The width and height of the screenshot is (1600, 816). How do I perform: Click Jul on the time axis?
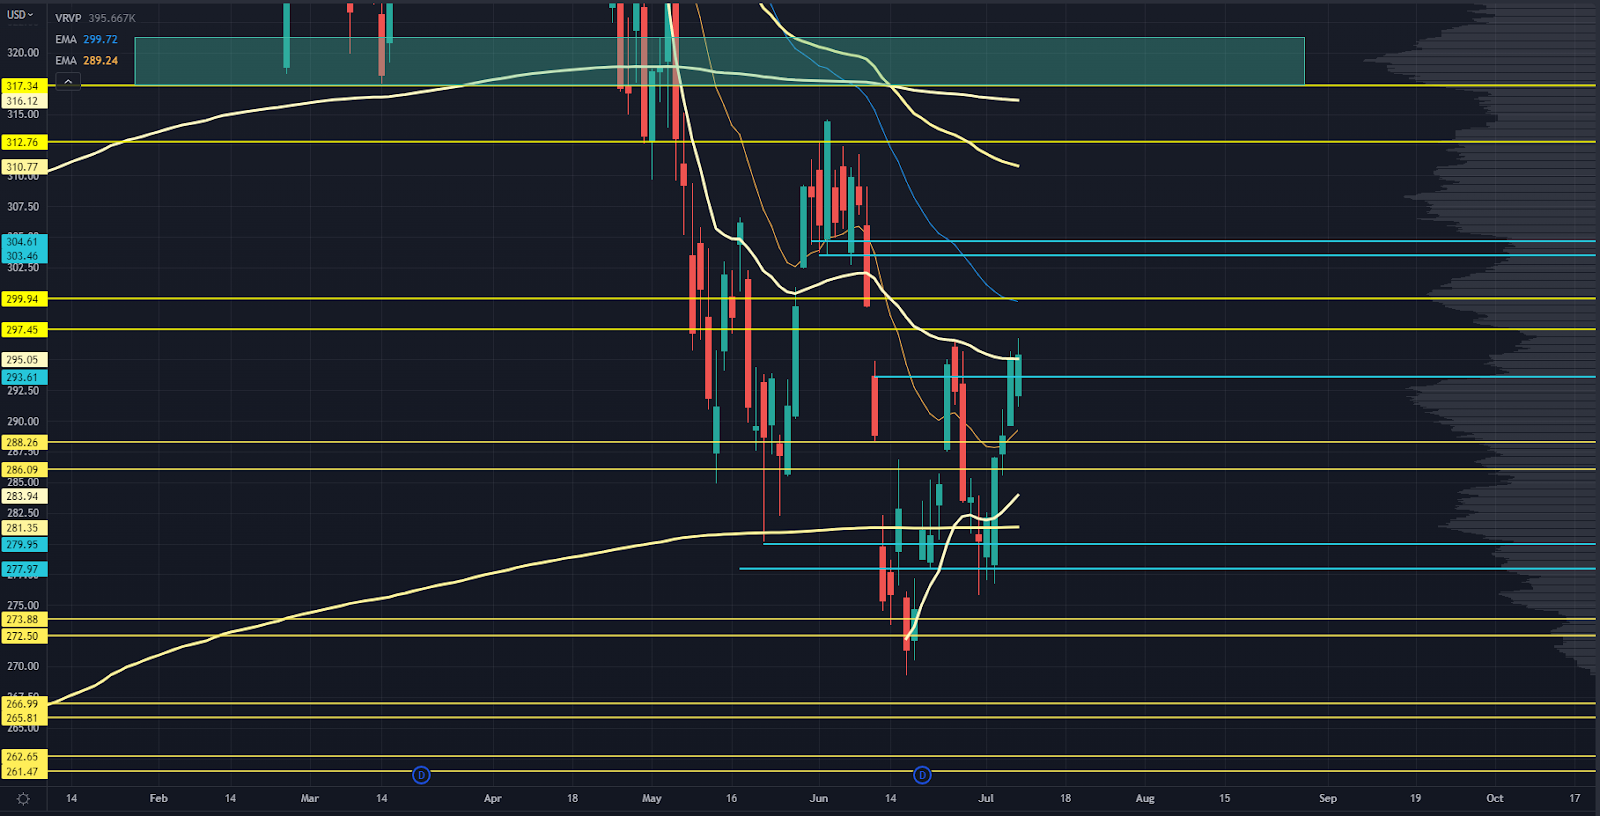point(986,798)
